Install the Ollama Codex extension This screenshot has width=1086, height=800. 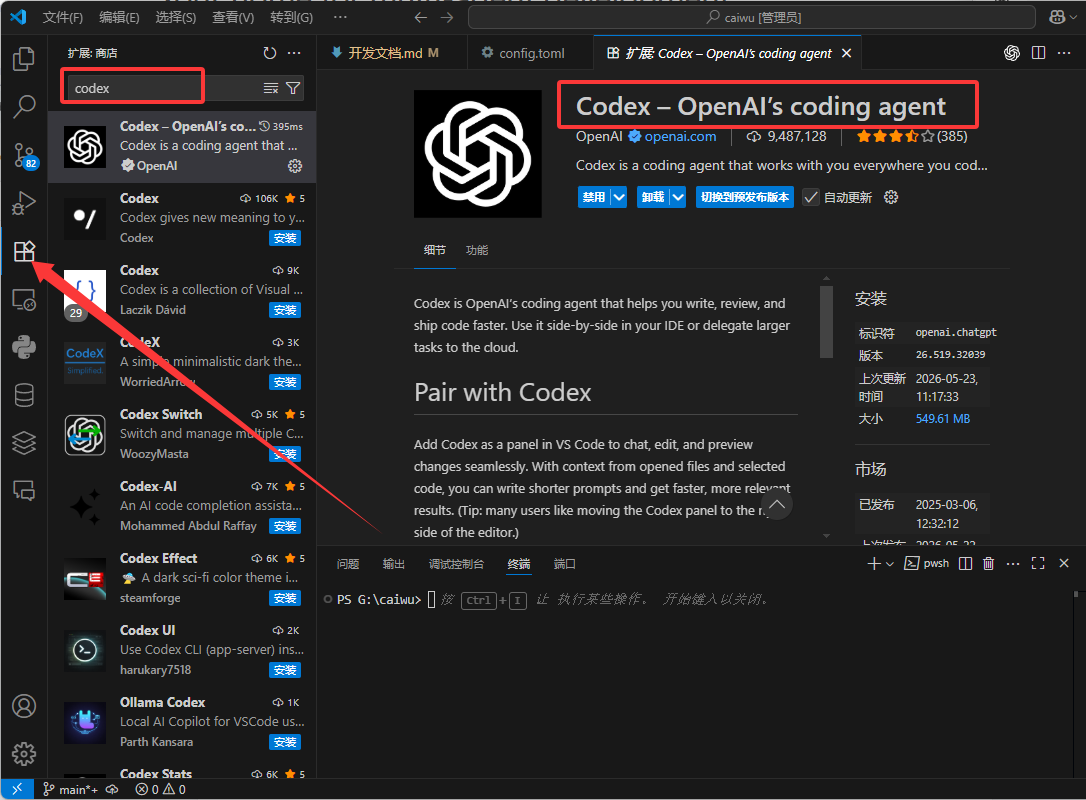pyautogui.click(x=285, y=743)
